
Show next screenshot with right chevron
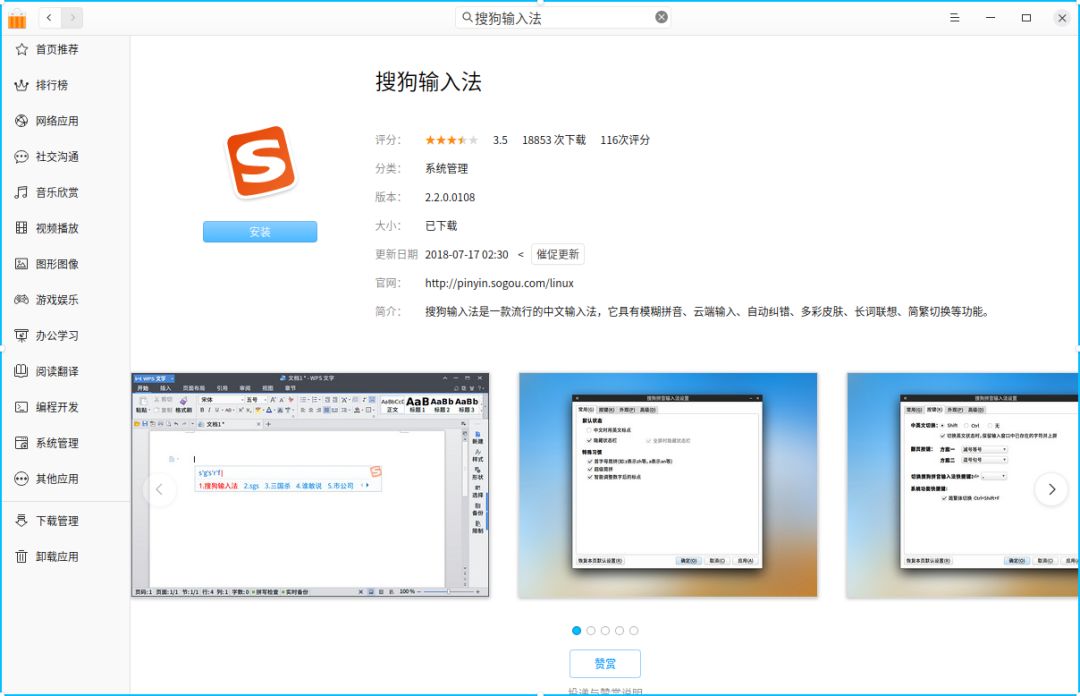pyautogui.click(x=1051, y=489)
